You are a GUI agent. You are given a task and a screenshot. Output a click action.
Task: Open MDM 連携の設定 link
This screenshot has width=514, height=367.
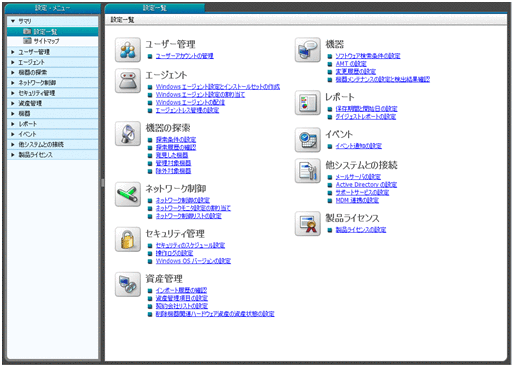pyautogui.click(x=357, y=200)
